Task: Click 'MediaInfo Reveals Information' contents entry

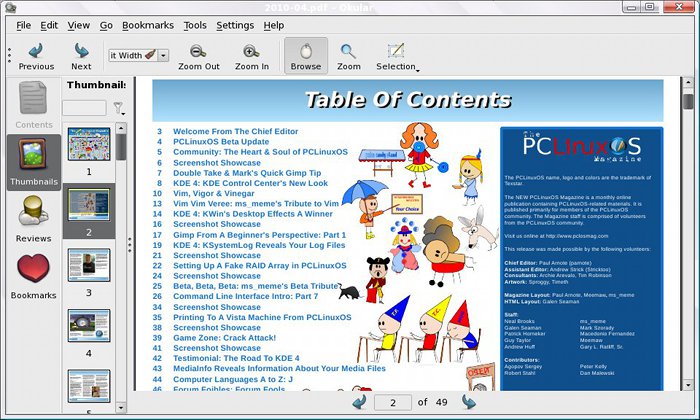Action: 279,368
